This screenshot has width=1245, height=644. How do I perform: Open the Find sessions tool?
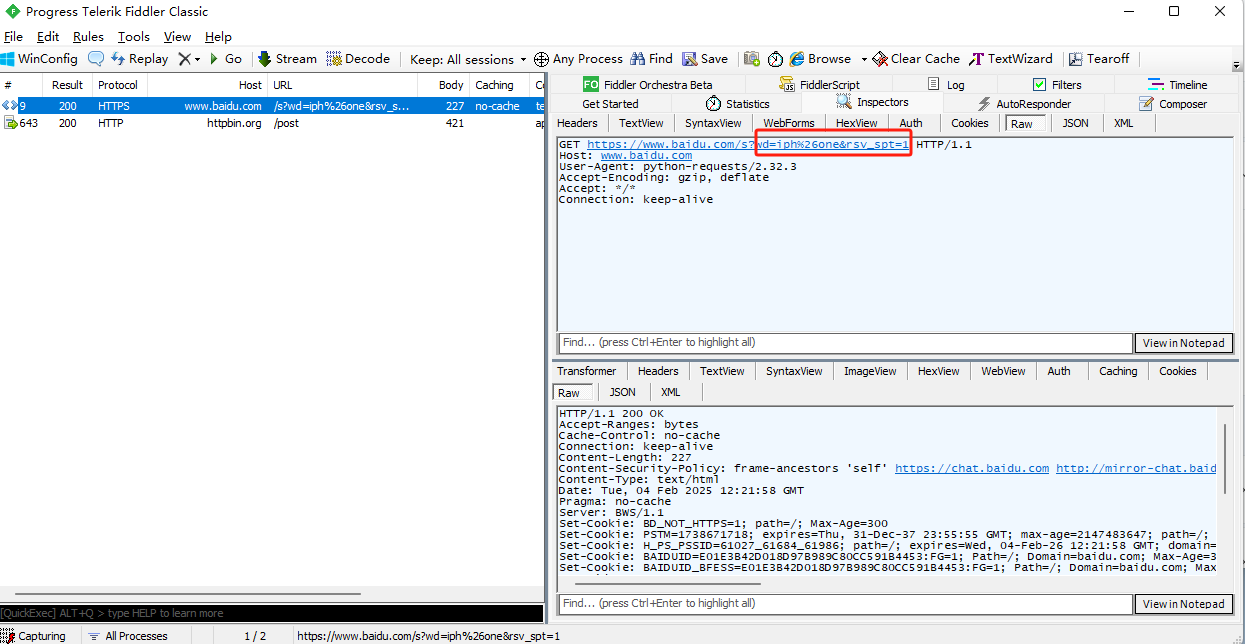652,59
